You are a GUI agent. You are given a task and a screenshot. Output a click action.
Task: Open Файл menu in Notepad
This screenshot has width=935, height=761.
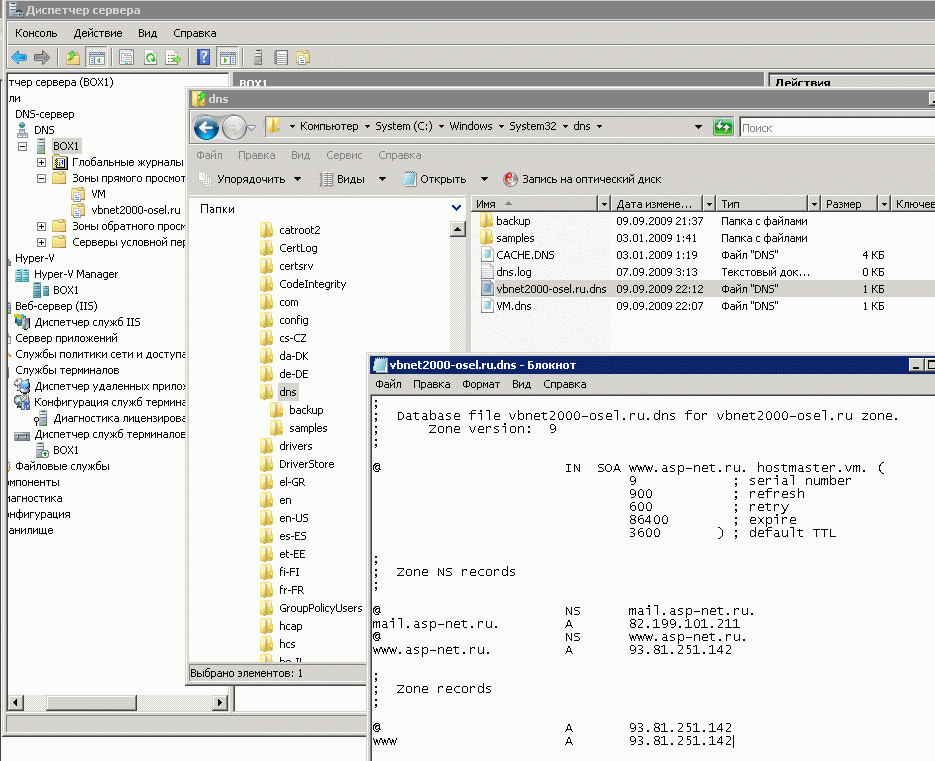[388, 385]
